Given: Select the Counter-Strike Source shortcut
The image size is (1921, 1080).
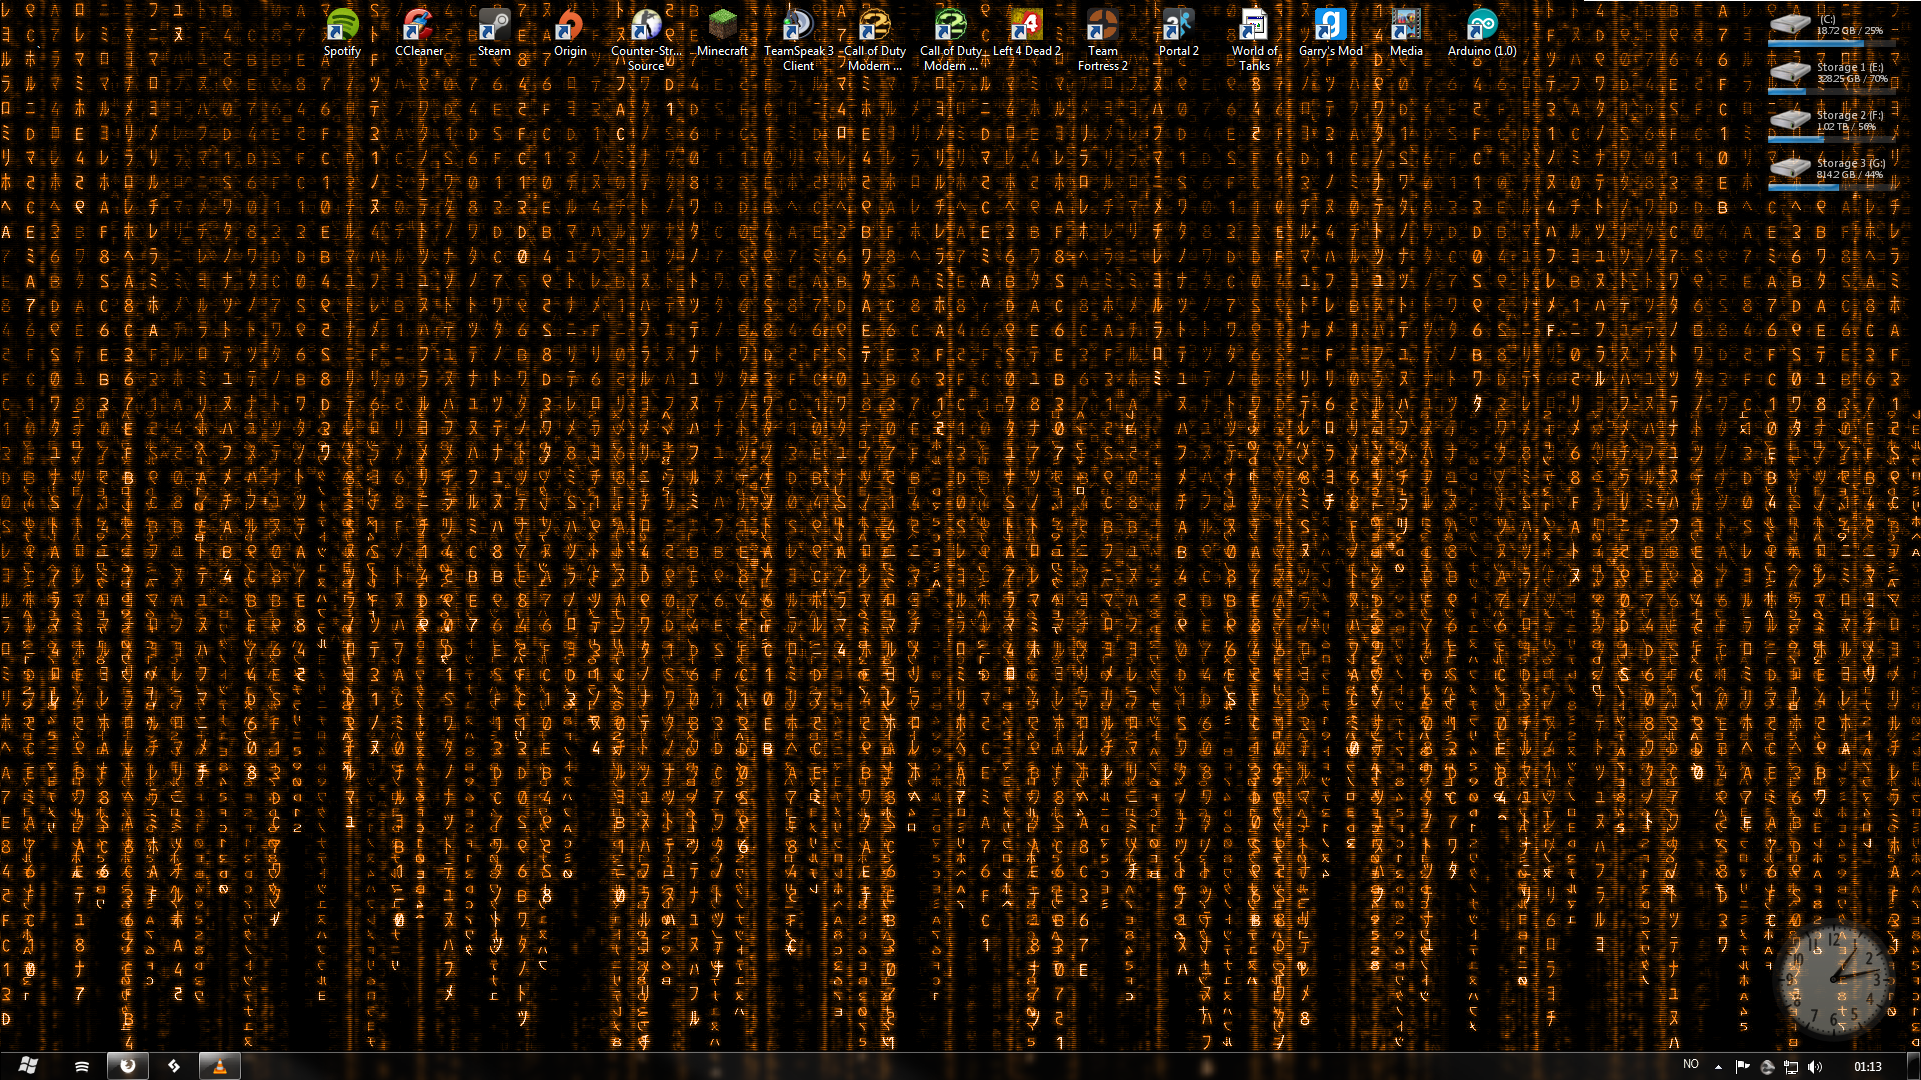Looking at the screenshot, I should [x=646, y=40].
